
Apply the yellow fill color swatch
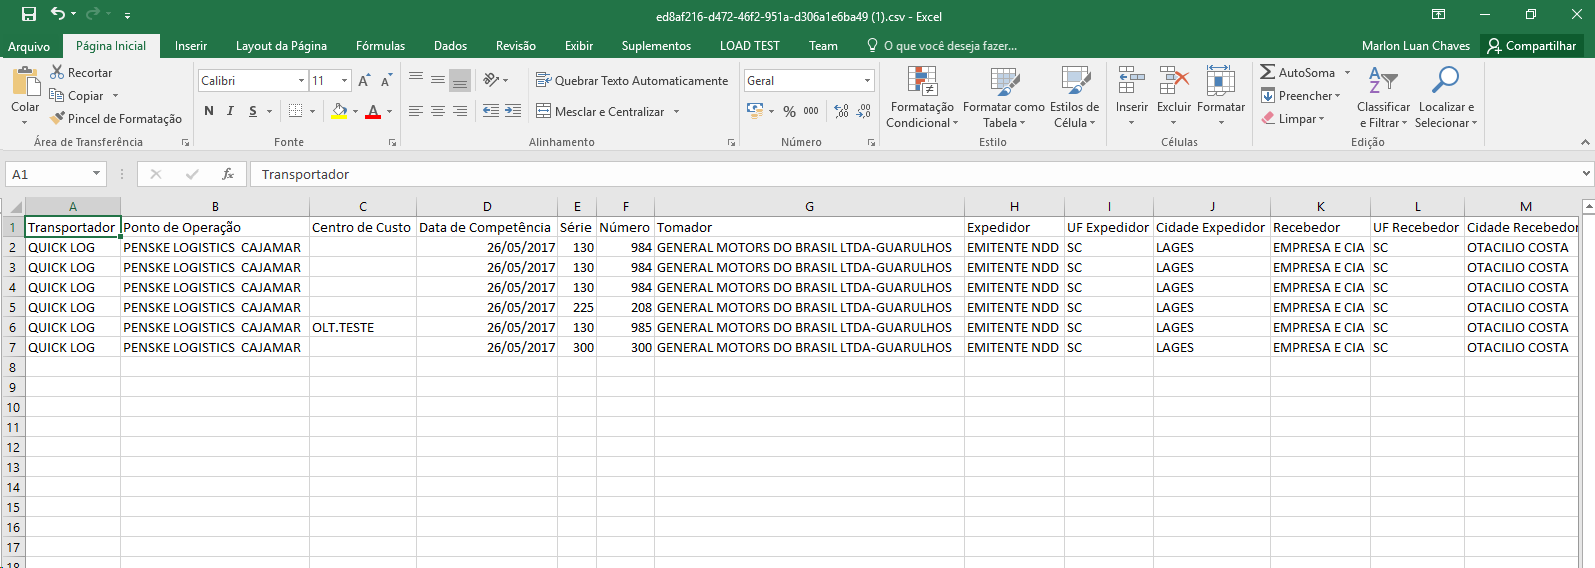coord(339,111)
